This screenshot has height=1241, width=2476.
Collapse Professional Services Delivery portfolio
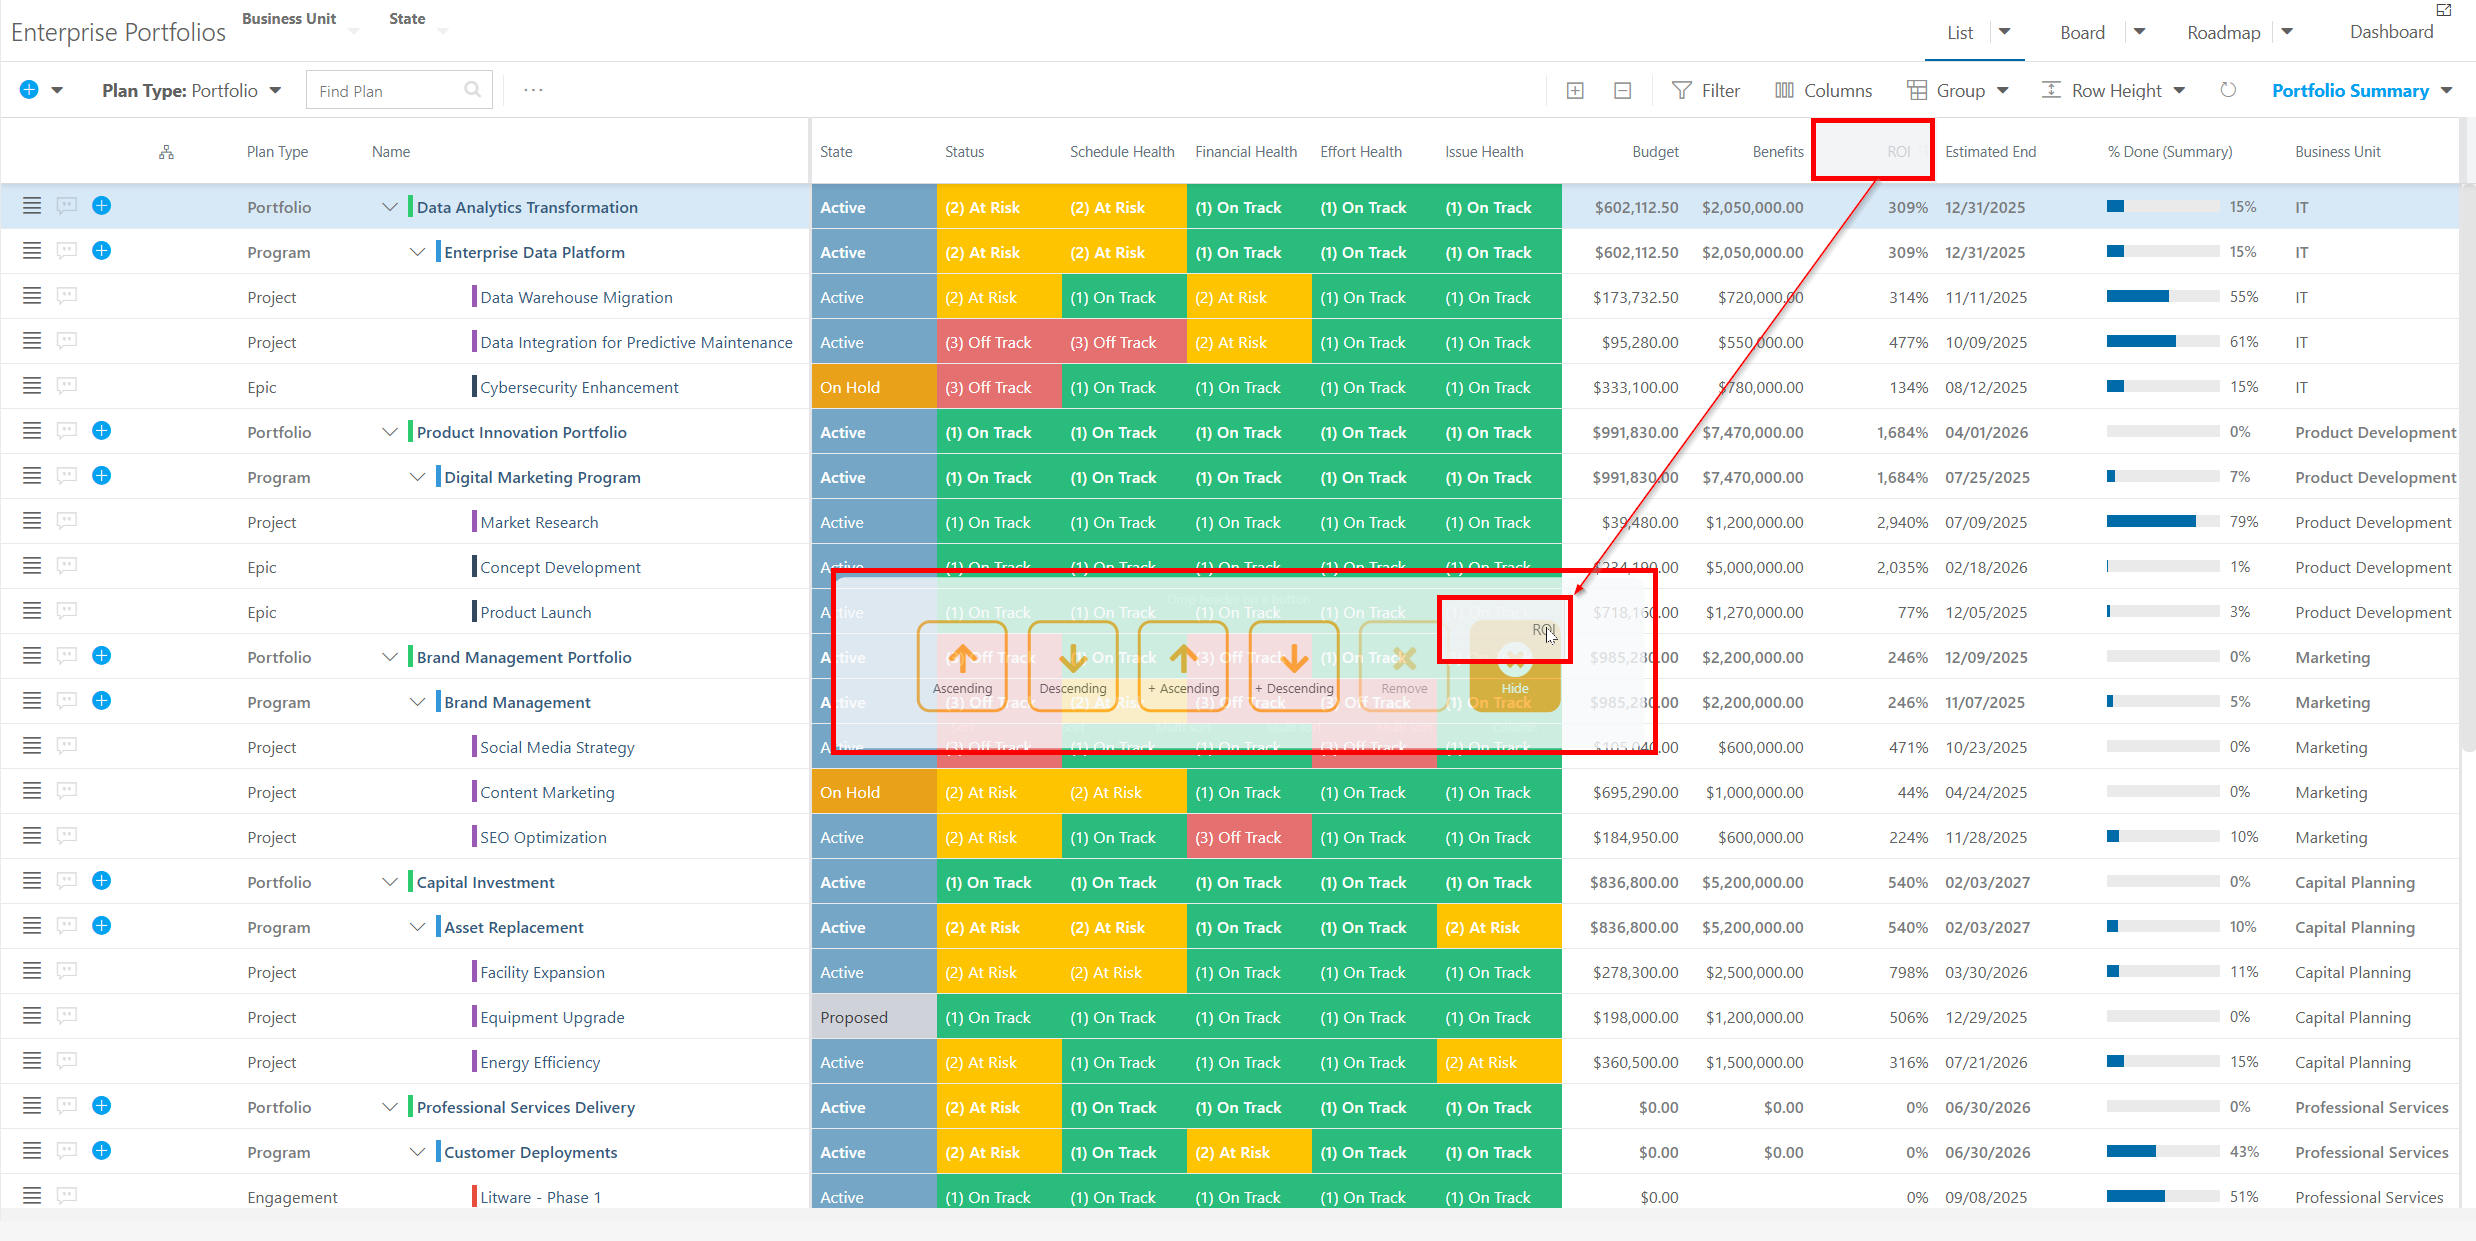[390, 1107]
